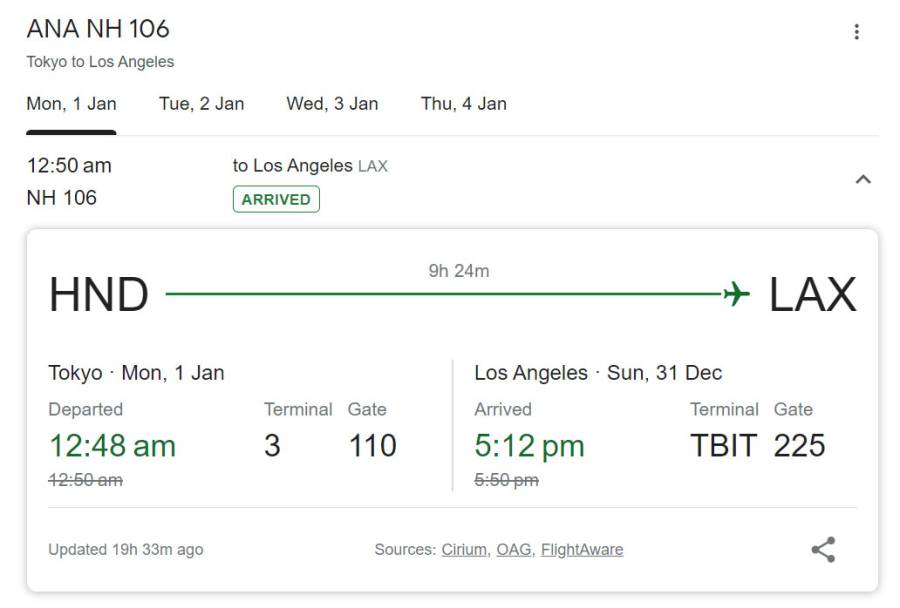Click the 12:48 am departure time
900x608 pixels.
[x=112, y=446]
